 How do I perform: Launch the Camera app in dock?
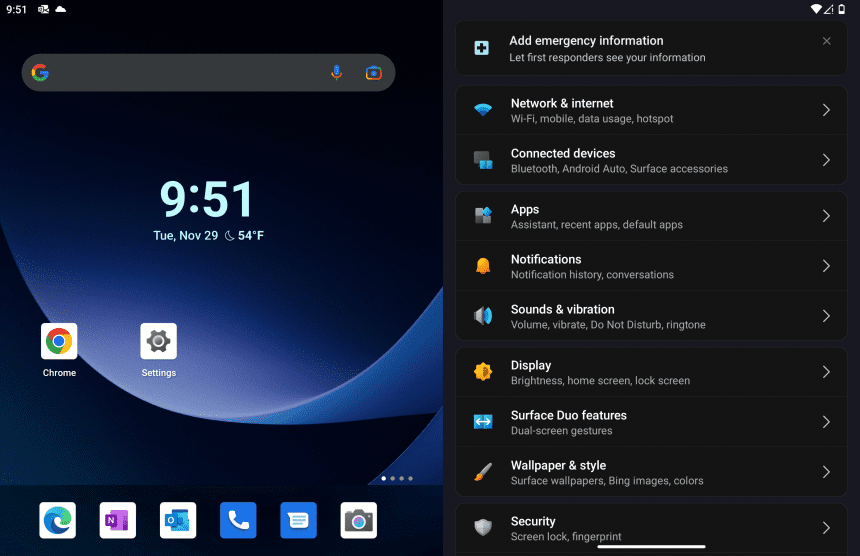point(359,520)
